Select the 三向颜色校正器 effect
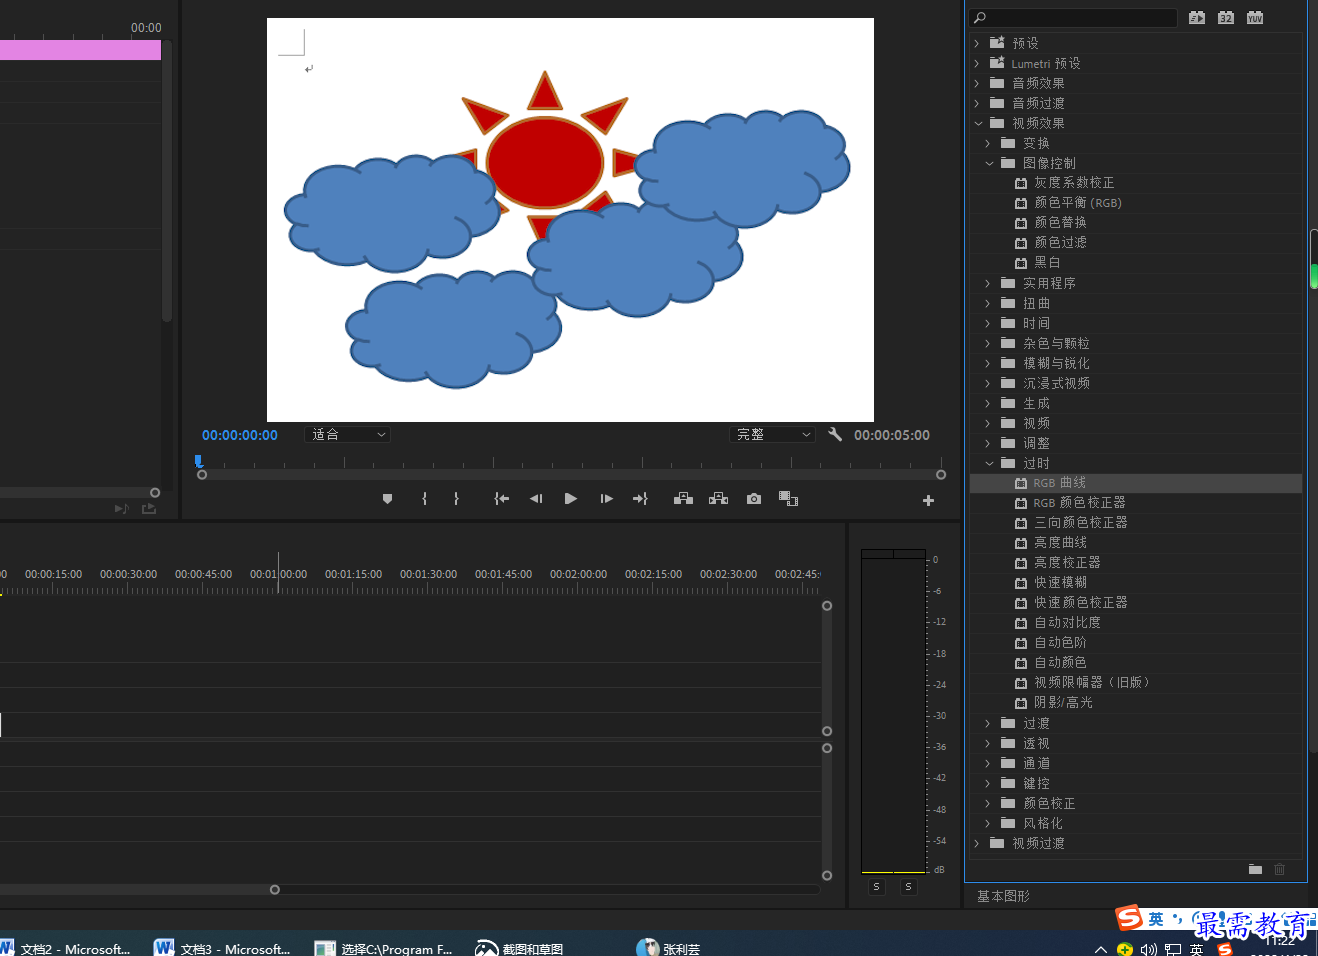 [1080, 523]
